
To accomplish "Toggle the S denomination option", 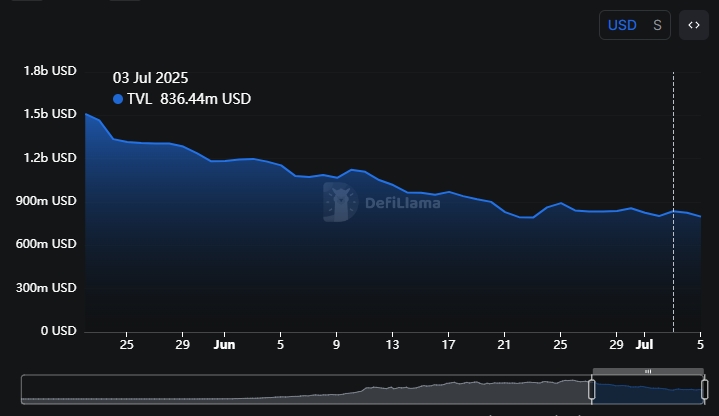I will pyautogui.click(x=657, y=25).
